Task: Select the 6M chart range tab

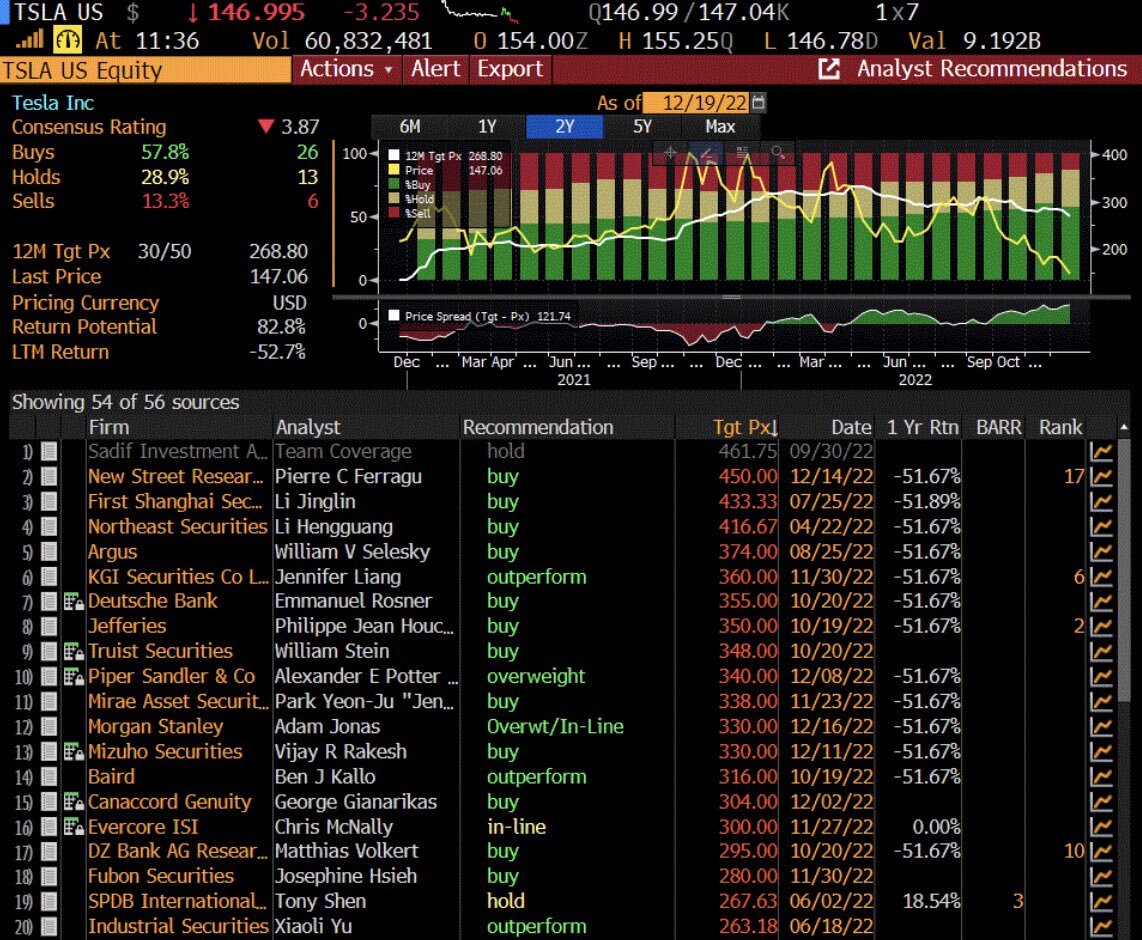Action: (410, 126)
